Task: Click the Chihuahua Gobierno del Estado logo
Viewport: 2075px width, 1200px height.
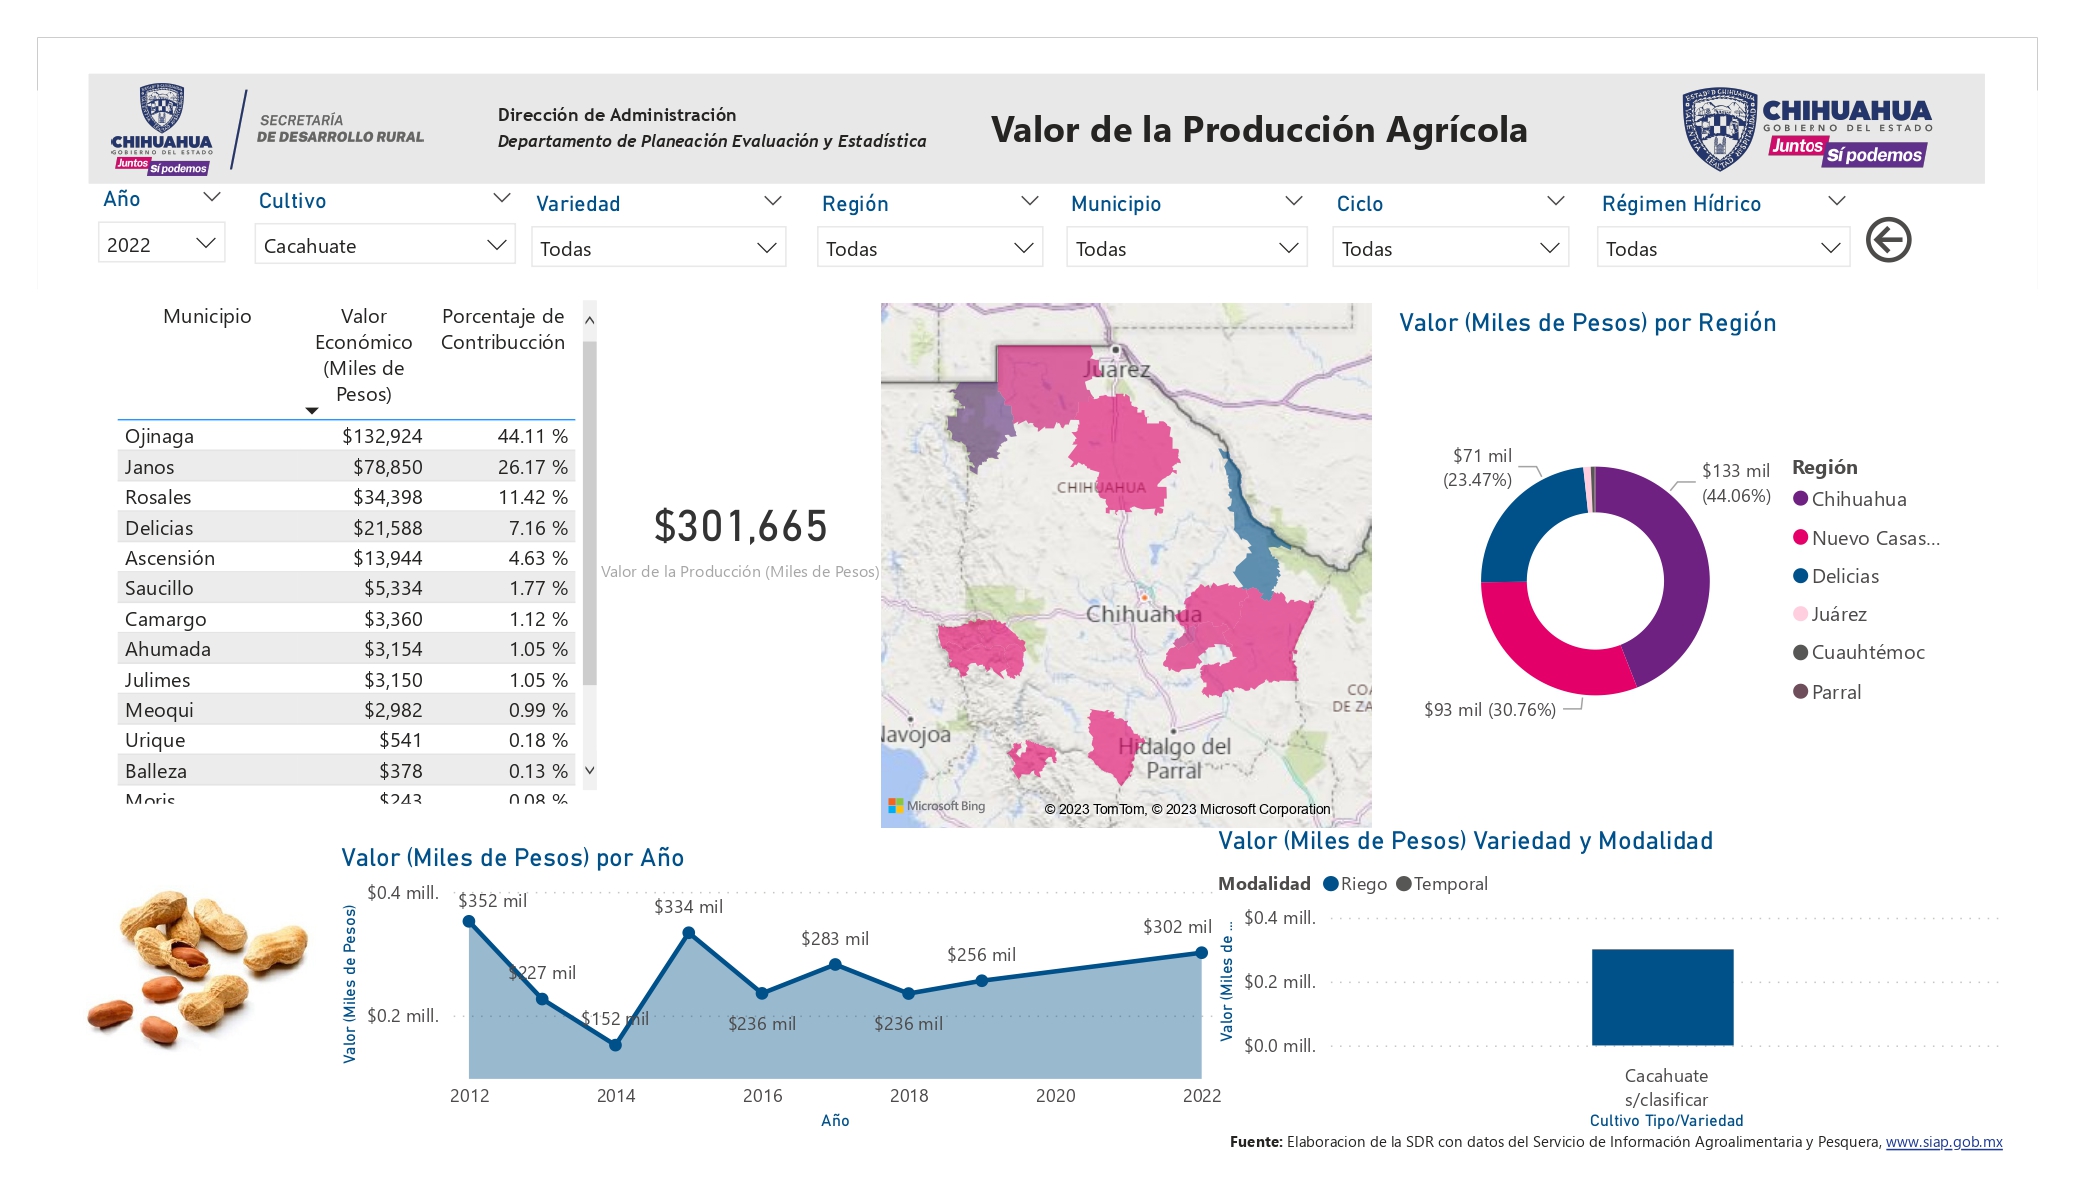Action: point(1807,128)
